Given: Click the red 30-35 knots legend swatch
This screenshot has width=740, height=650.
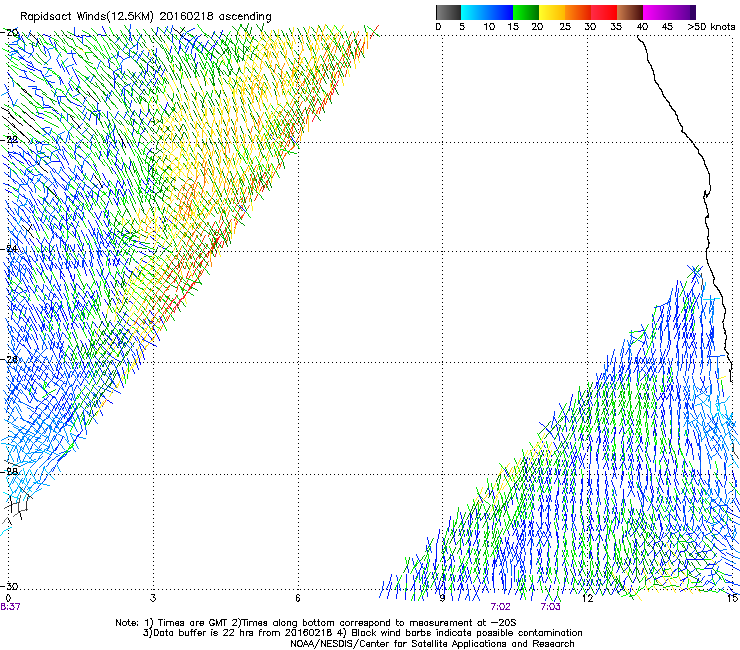Looking at the screenshot, I should click(604, 12).
